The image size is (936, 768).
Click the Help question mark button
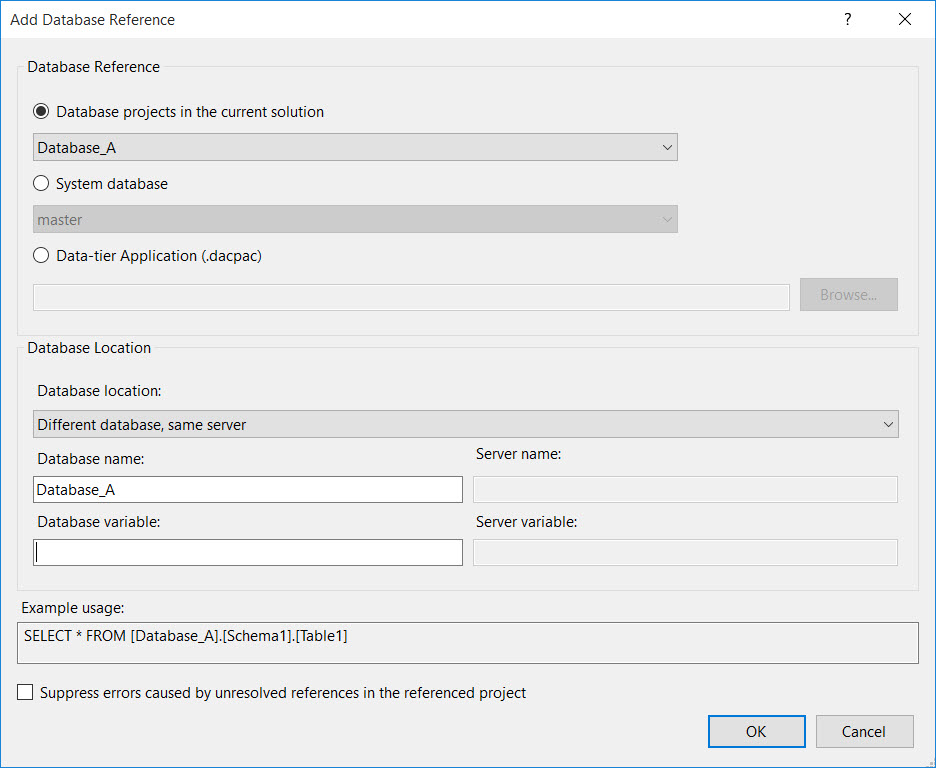click(848, 19)
